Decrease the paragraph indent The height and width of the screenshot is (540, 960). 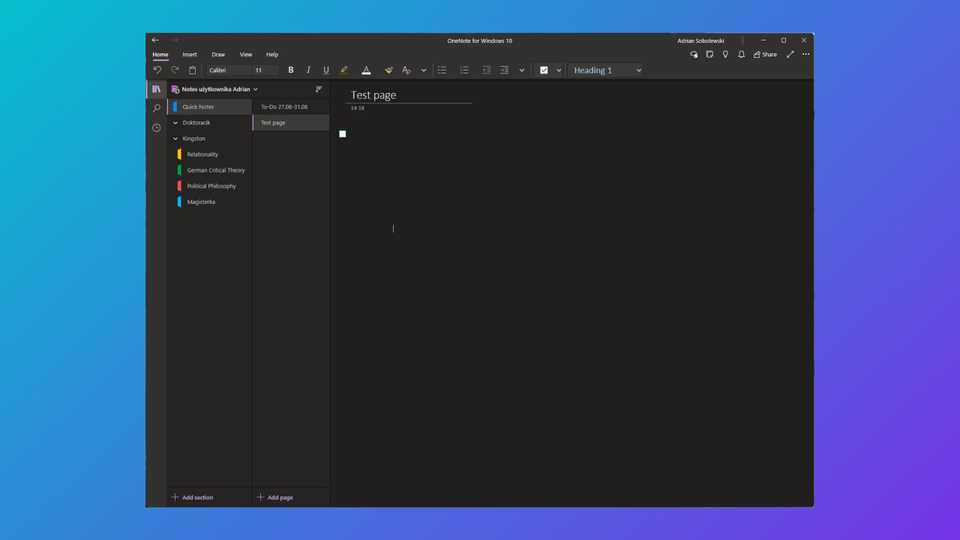tap(486, 70)
